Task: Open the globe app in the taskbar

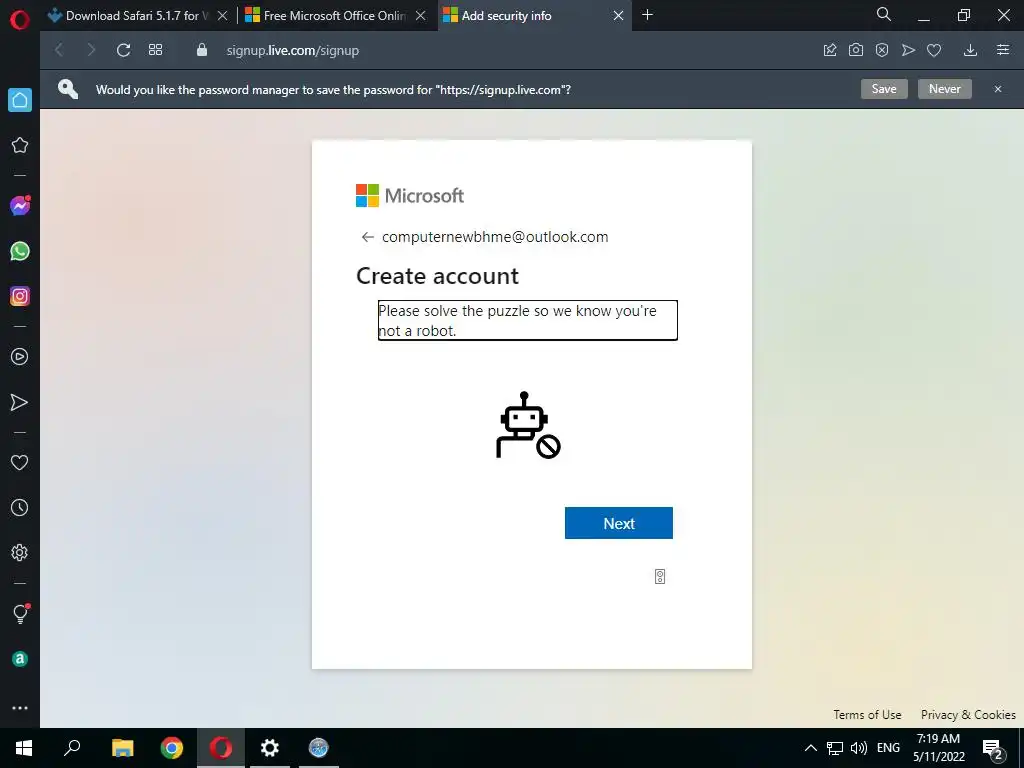Action: pyautogui.click(x=319, y=748)
